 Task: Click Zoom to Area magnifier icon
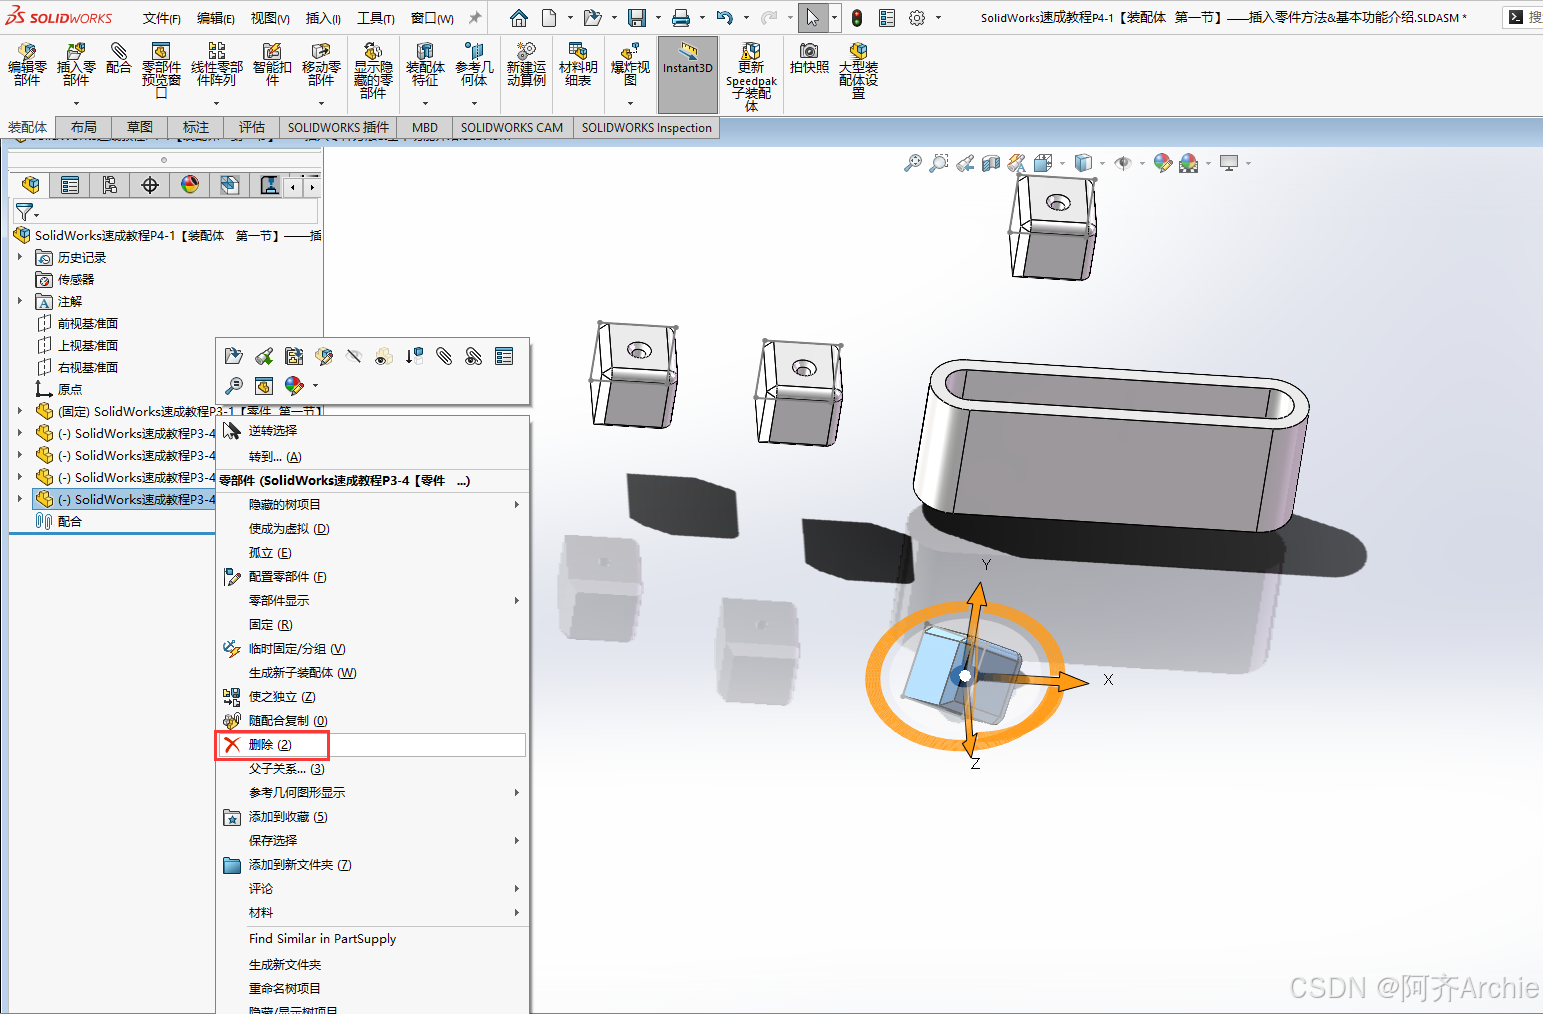coord(938,163)
